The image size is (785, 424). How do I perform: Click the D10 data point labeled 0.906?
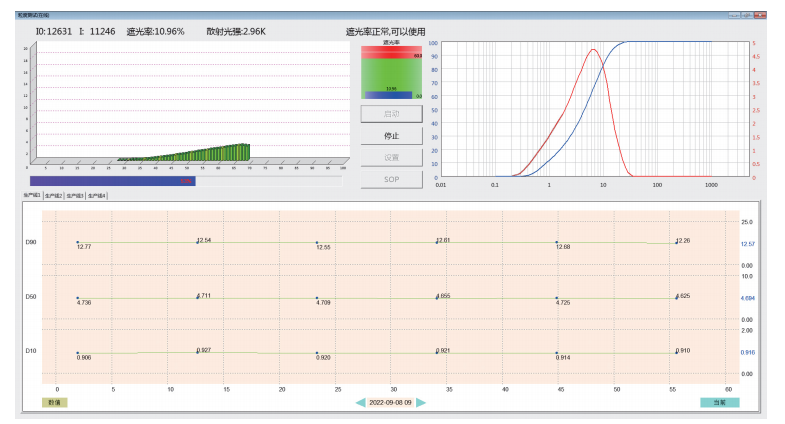click(x=77, y=353)
